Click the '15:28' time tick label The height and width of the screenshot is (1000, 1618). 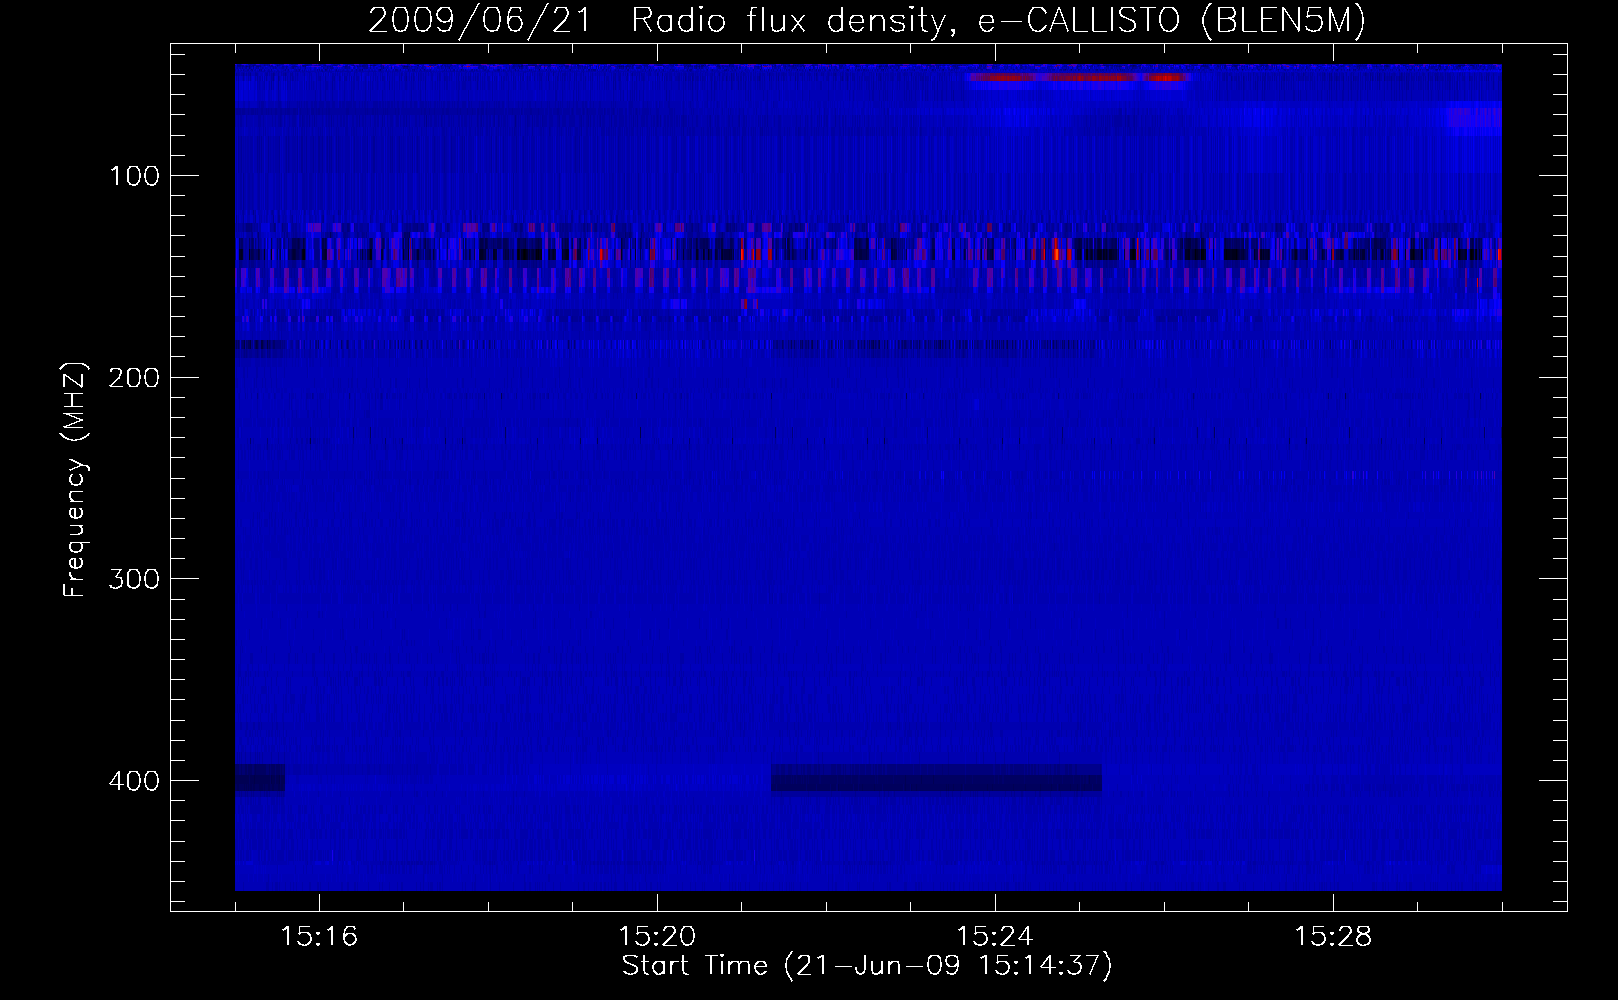tap(1333, 937)
